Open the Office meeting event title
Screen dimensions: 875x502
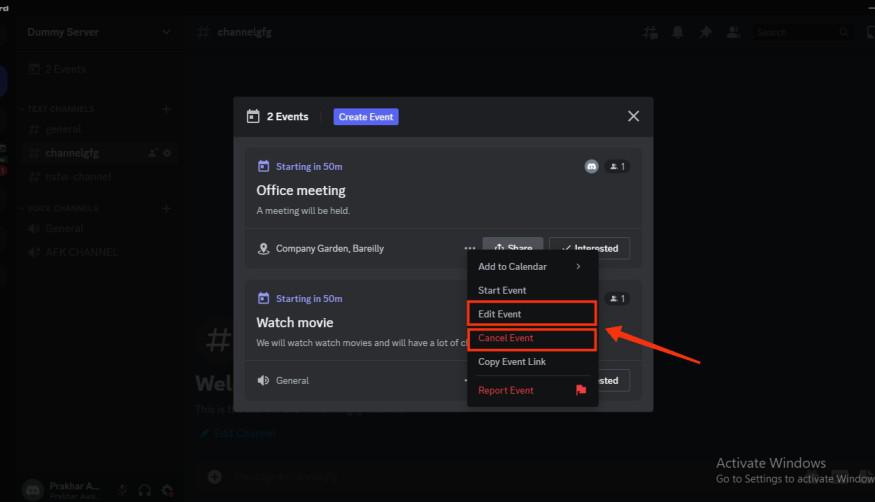[x=301, y=191]
